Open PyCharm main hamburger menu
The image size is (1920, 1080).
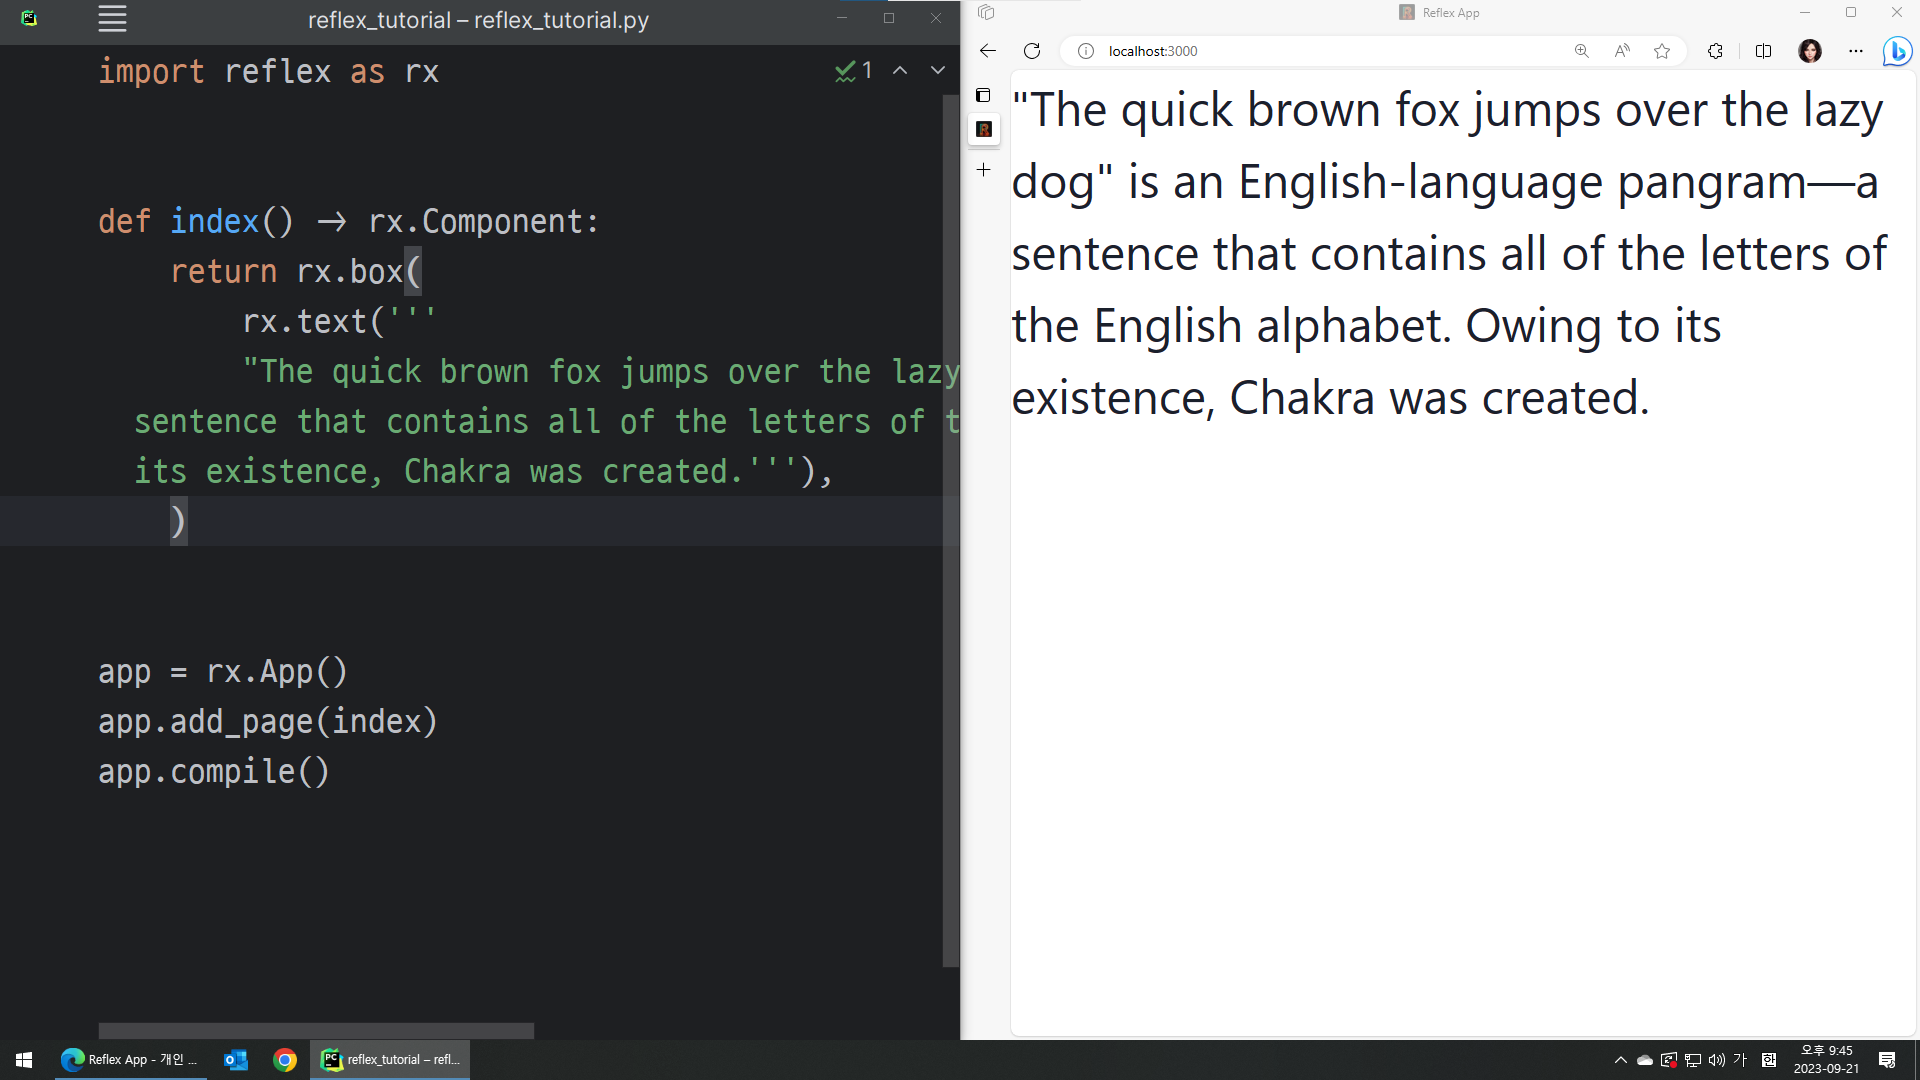112,19
